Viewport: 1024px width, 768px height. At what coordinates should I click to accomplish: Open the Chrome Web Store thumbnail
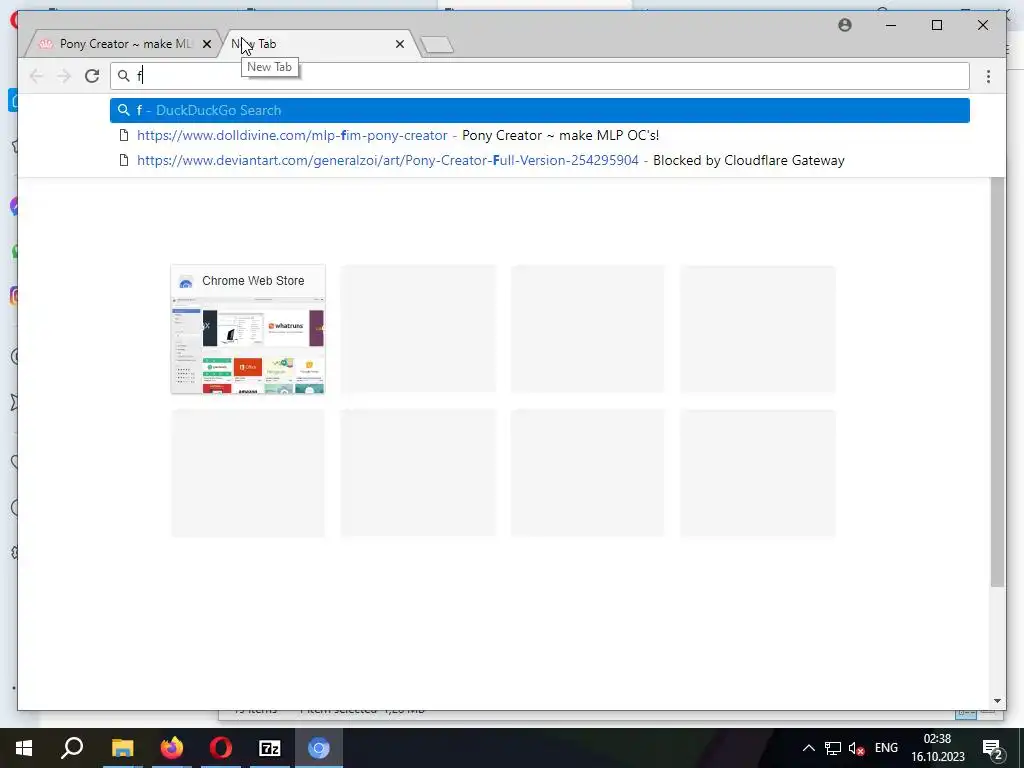[x=248, y=329]
